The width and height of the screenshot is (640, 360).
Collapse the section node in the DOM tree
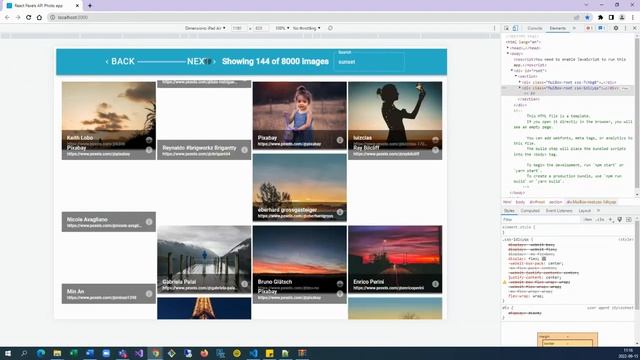(516, 76)
